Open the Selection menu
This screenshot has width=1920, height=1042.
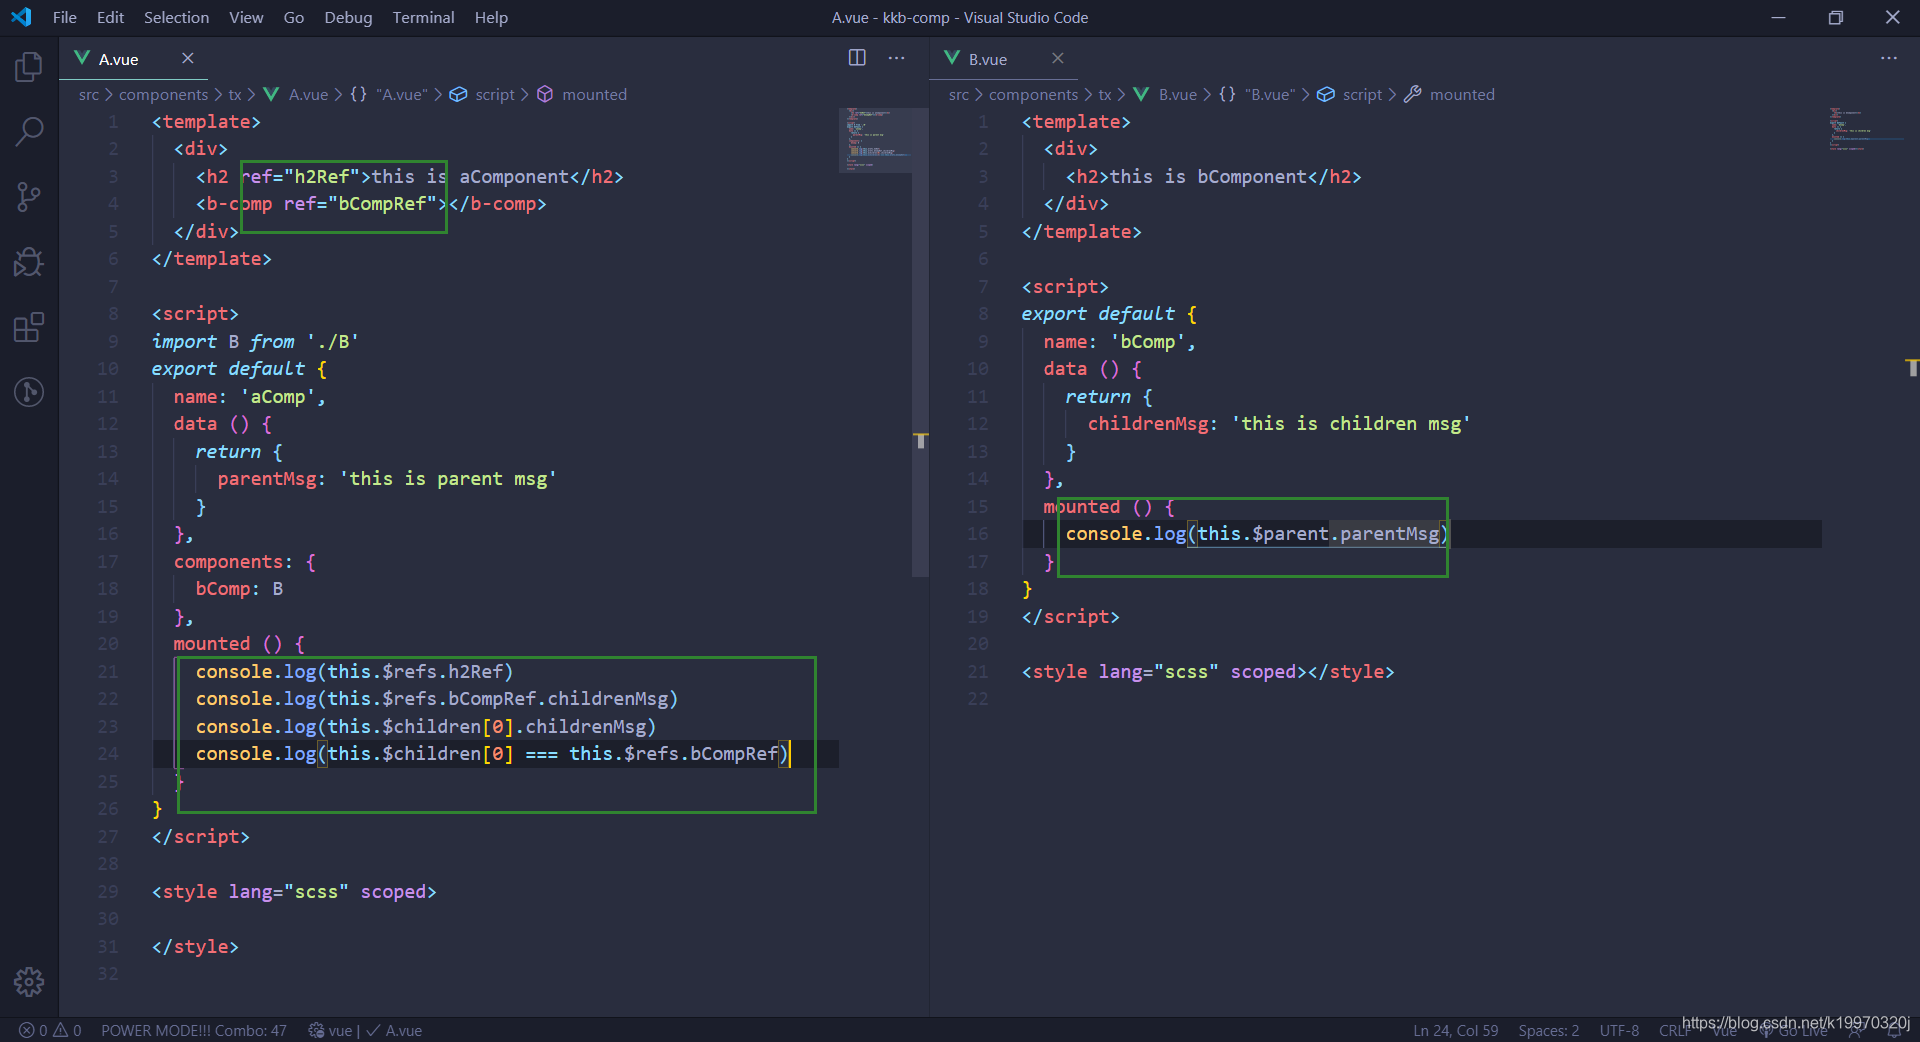[176, 17]
